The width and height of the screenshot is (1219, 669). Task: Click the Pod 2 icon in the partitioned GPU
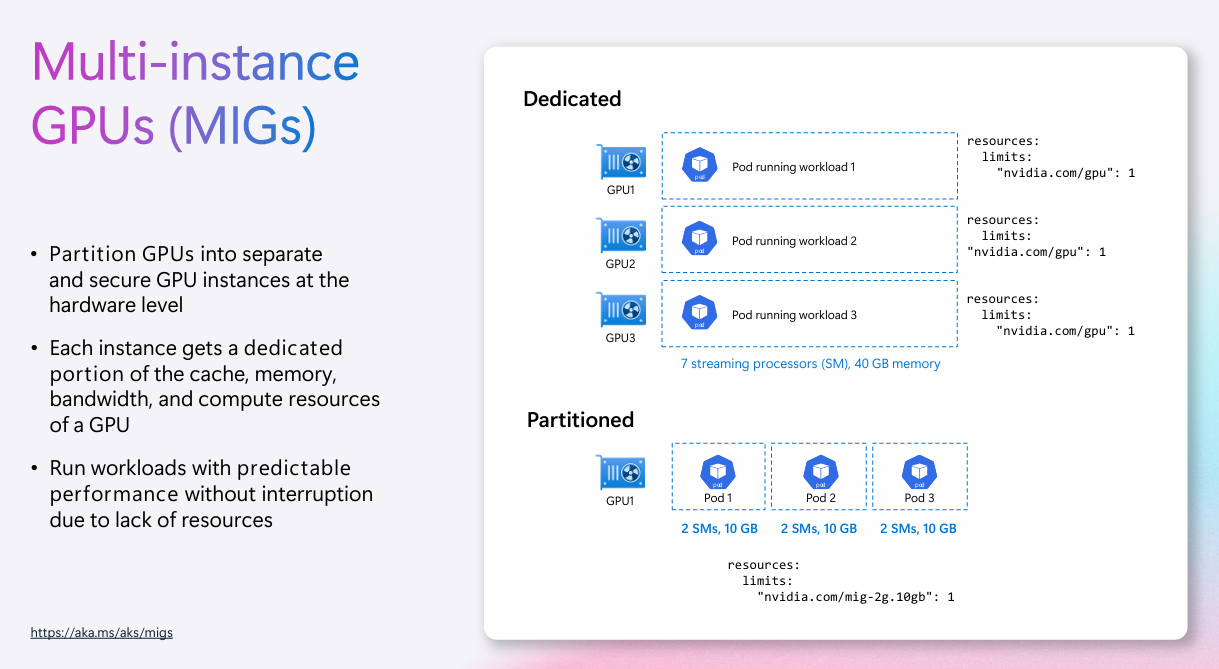click(x=820, y=472)
